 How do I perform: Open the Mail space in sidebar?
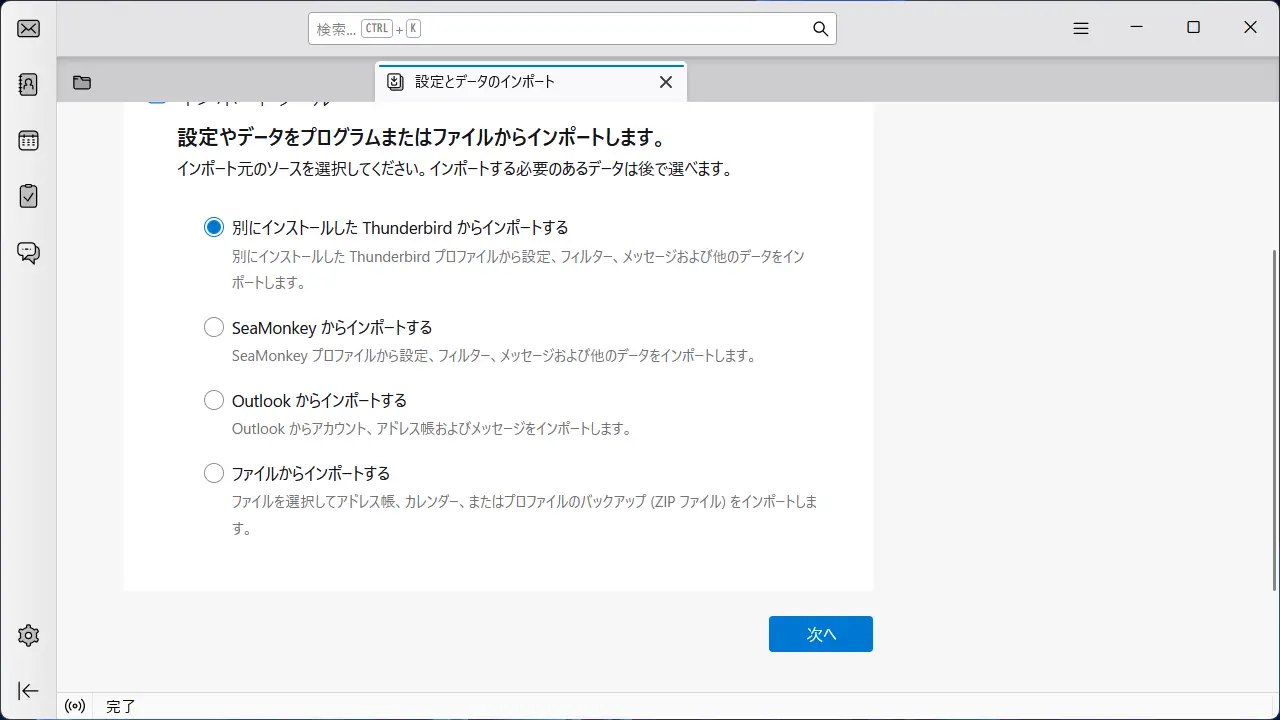[28, 28]
